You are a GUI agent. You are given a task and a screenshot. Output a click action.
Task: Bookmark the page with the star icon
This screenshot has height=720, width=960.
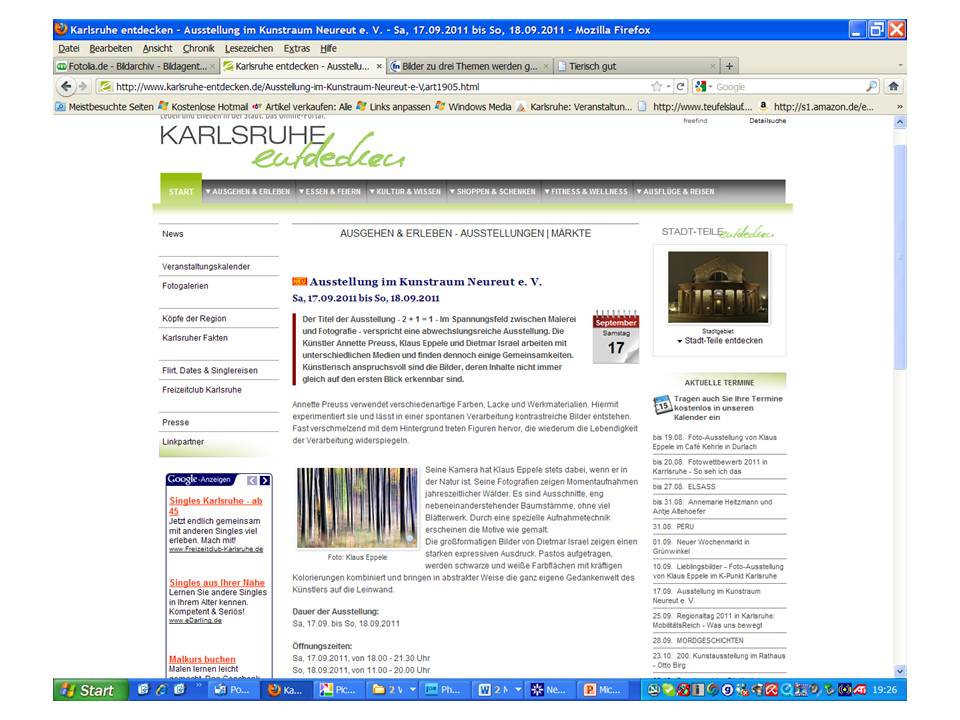[656, 86]
